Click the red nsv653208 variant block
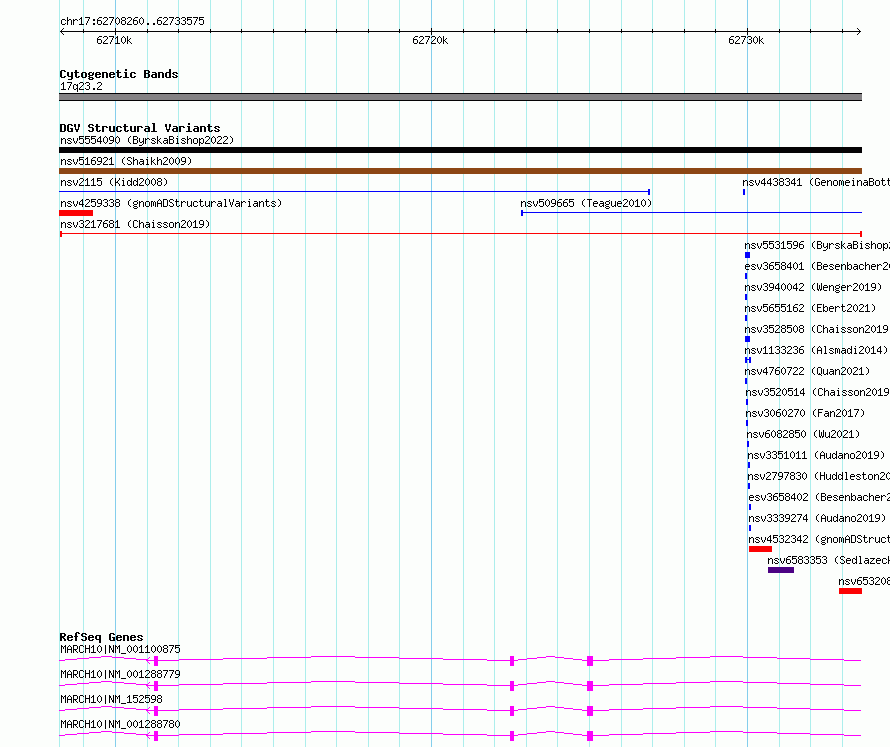Viewport: 890px width, 747px height. (x=850, y=591)
